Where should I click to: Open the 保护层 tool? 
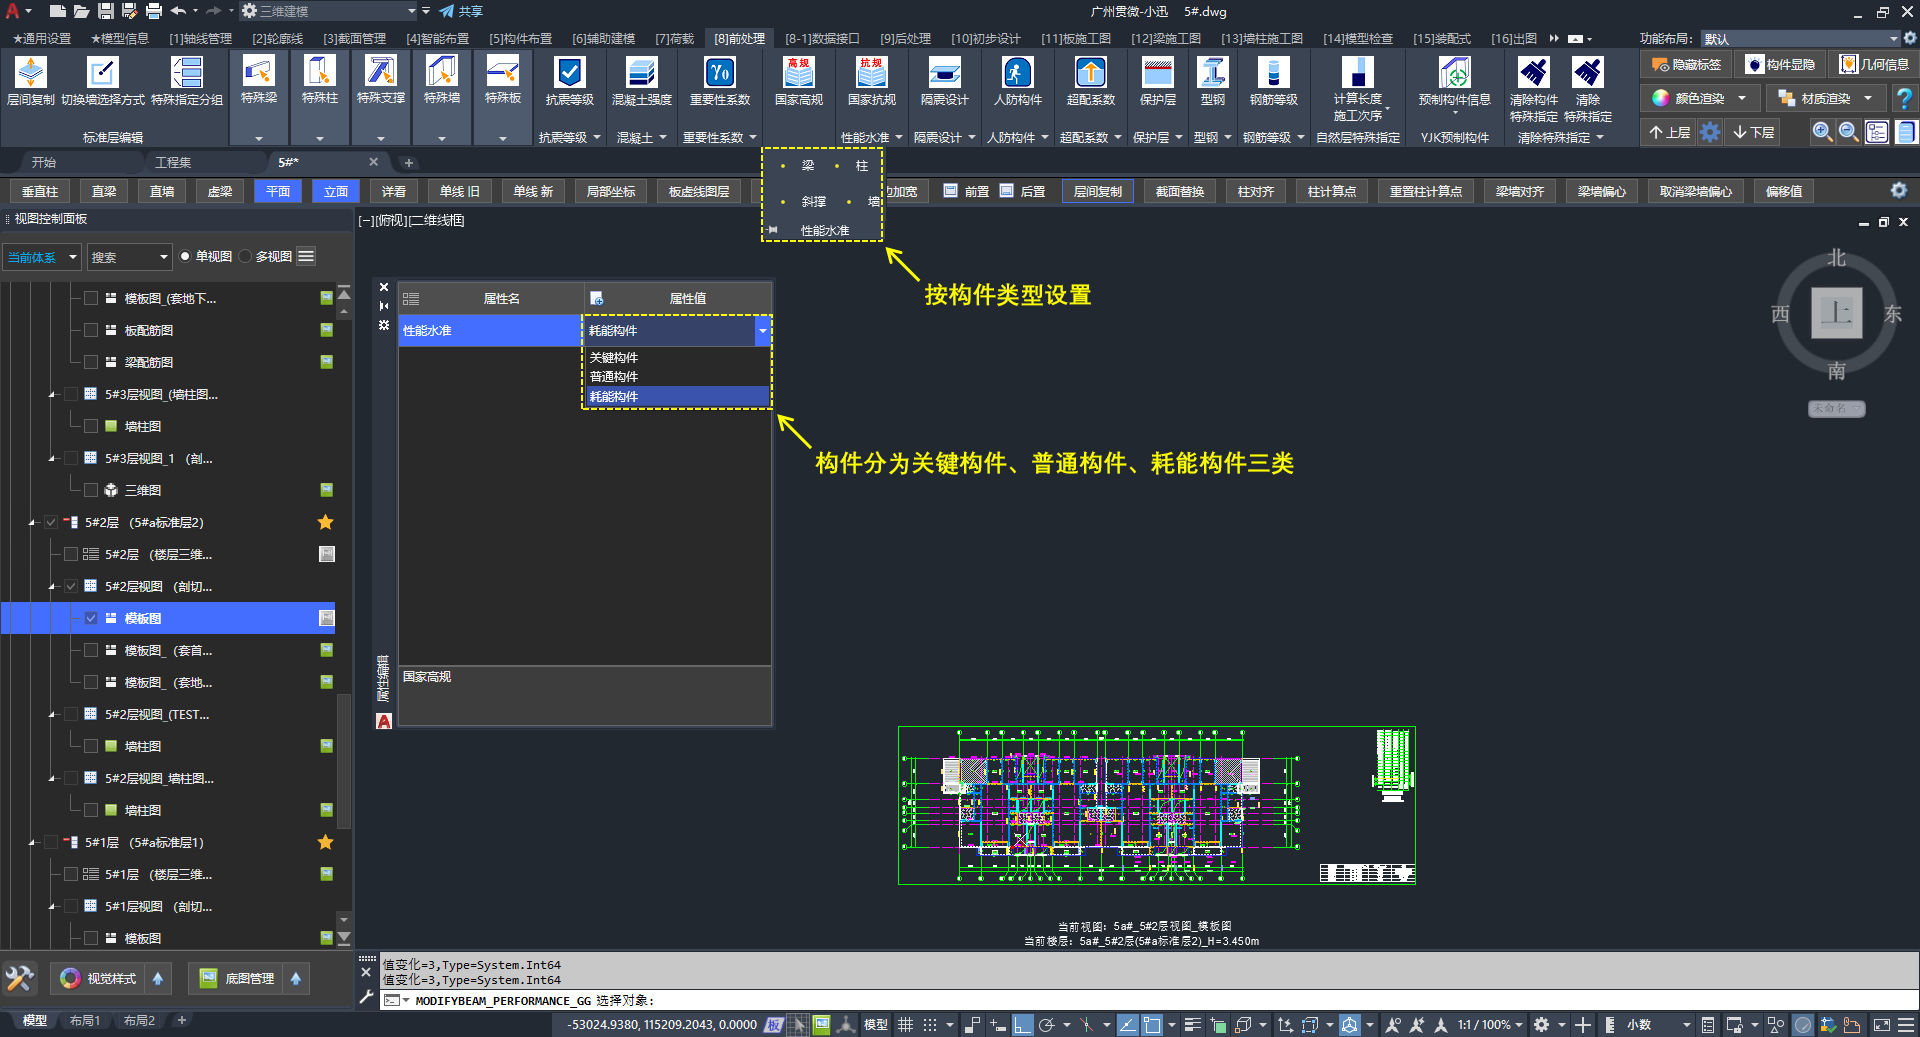tap(1158, 73)
